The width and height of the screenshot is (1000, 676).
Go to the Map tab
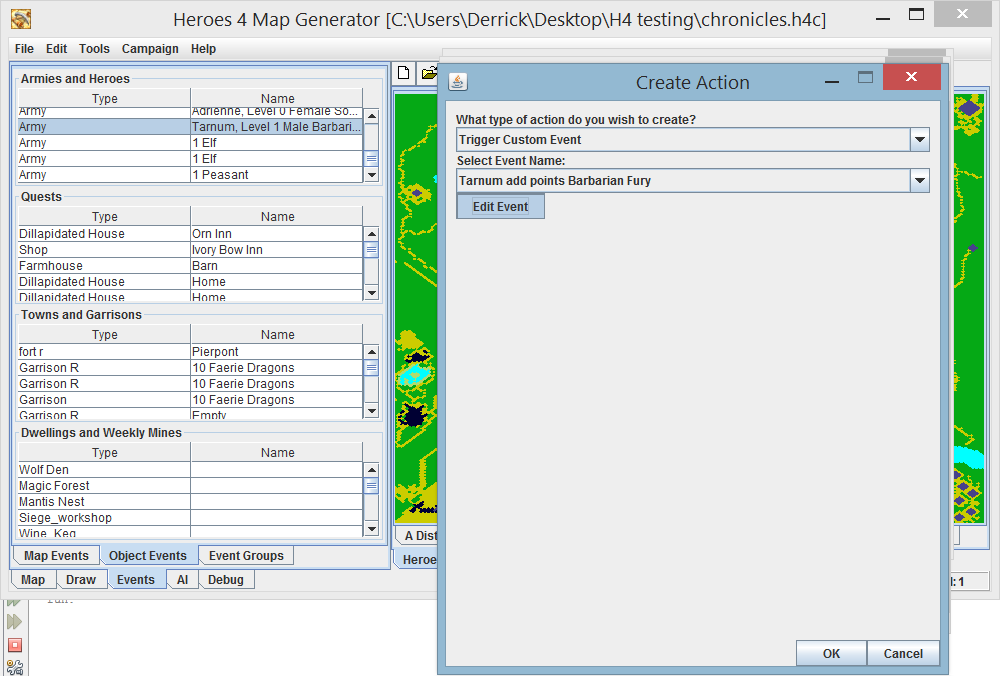pos(33,580)
